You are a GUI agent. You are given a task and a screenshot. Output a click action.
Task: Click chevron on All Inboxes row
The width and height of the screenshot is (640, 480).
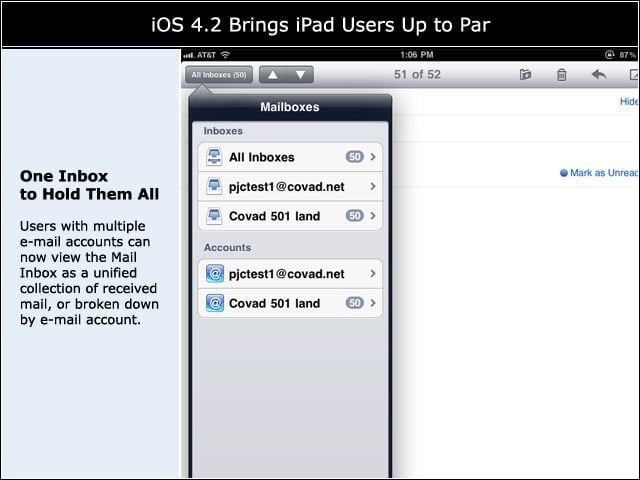pyautogui.click(x=373, y=157)
